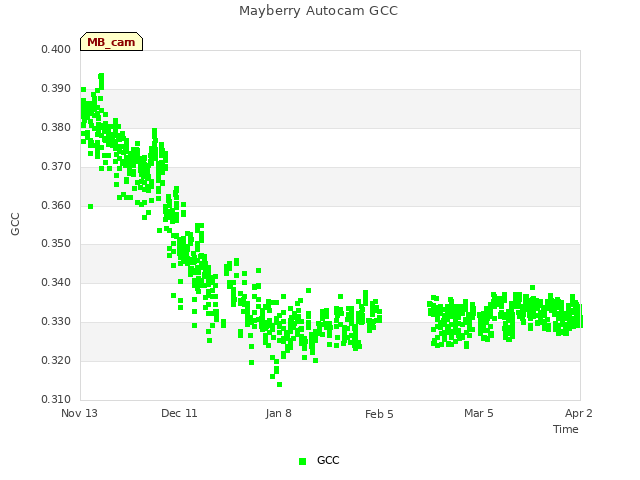This screenshot has width=640, height=480.
Task: Click the 0.350 y-axis value
Action: (x=56, y=243)
